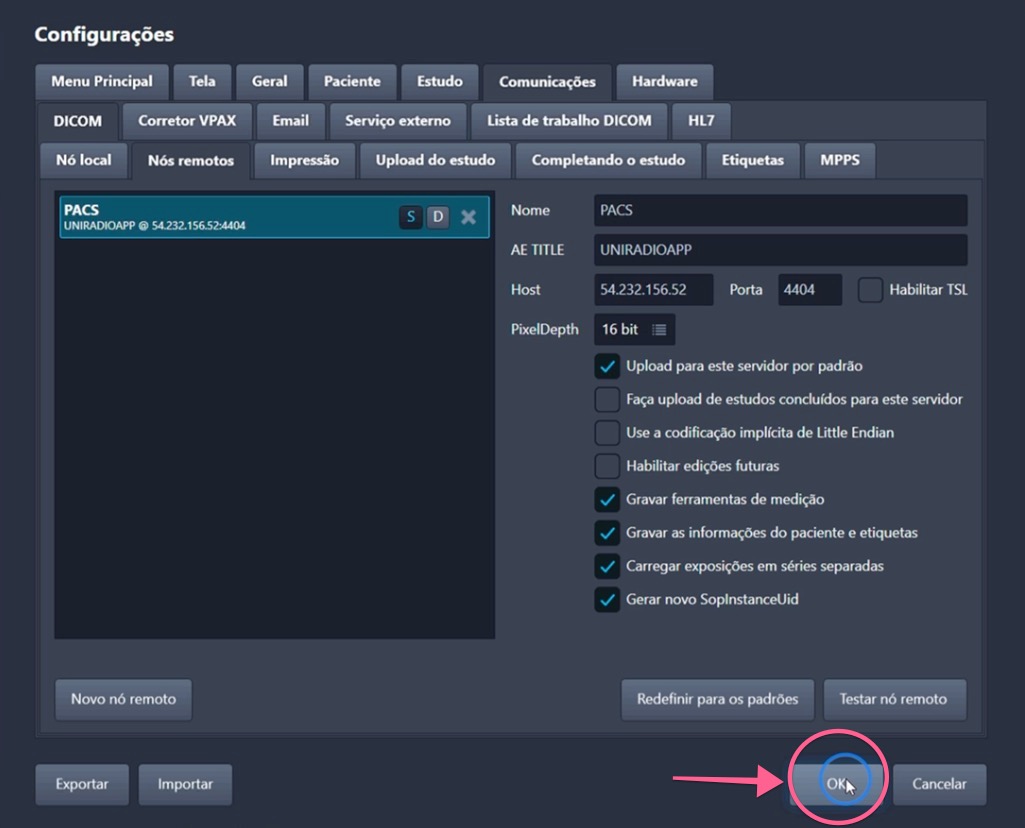1025x828 pixels.
Task: Uncheck Gravar ferramentas de medição
Action: (x=607, y=499)
